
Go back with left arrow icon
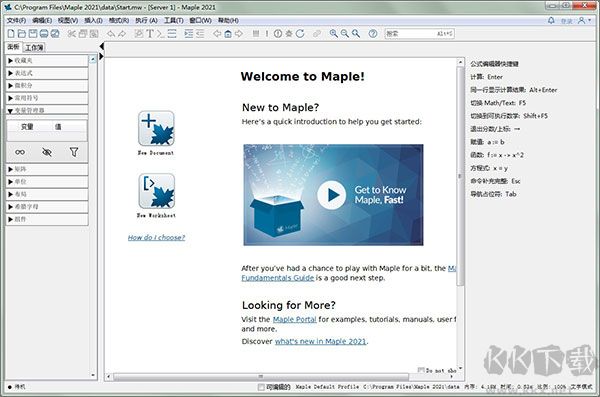tap(217, 34)
